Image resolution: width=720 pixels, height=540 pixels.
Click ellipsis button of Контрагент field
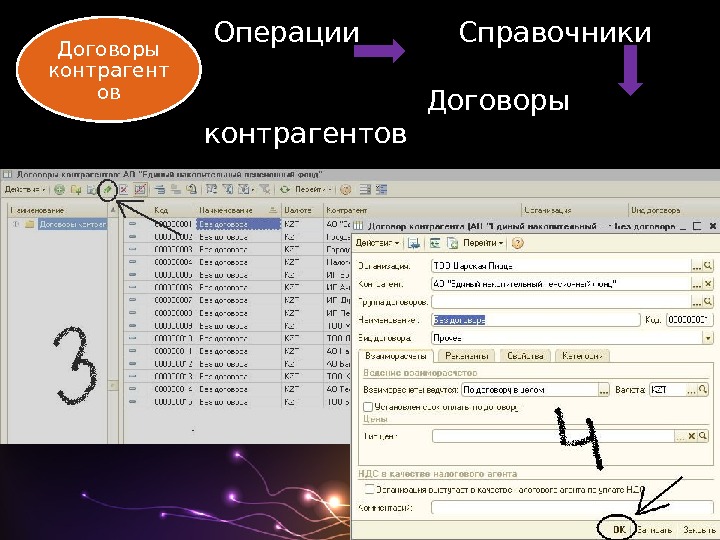coord(697,284)
